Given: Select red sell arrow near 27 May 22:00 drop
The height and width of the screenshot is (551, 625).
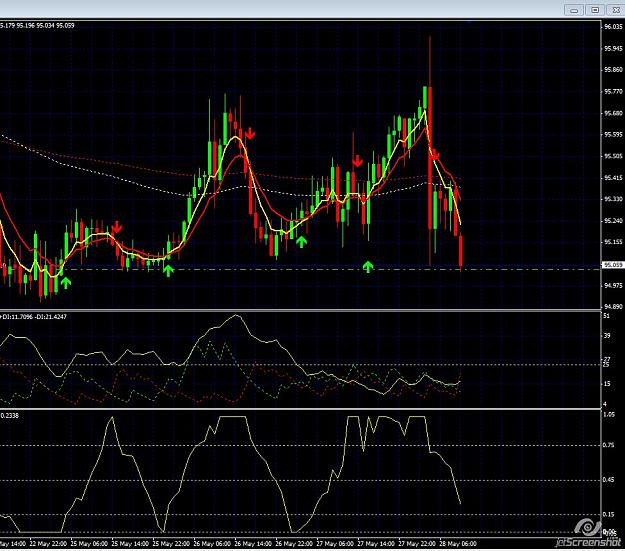Looking at the screenshot, I should coord(434,154).
